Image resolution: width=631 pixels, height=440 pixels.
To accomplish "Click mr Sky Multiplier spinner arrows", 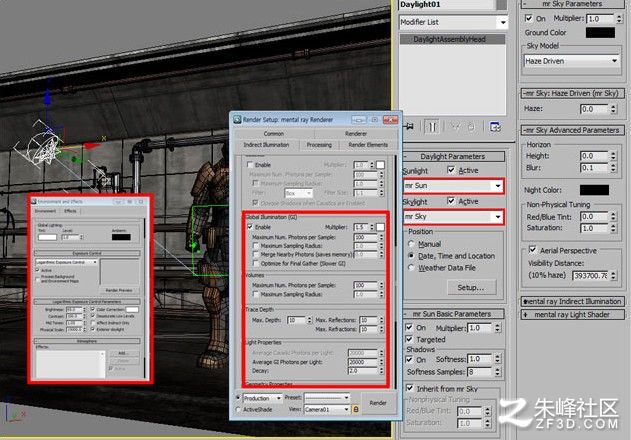I will 619,19.
